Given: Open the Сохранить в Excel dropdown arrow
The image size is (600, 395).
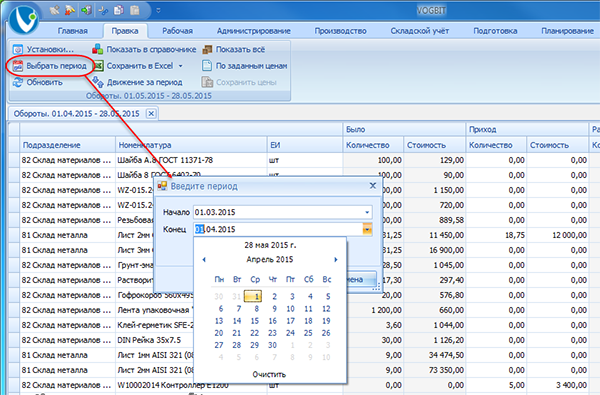Looking at the screenshot, I should pyautogui.click(x=180, y=66).
